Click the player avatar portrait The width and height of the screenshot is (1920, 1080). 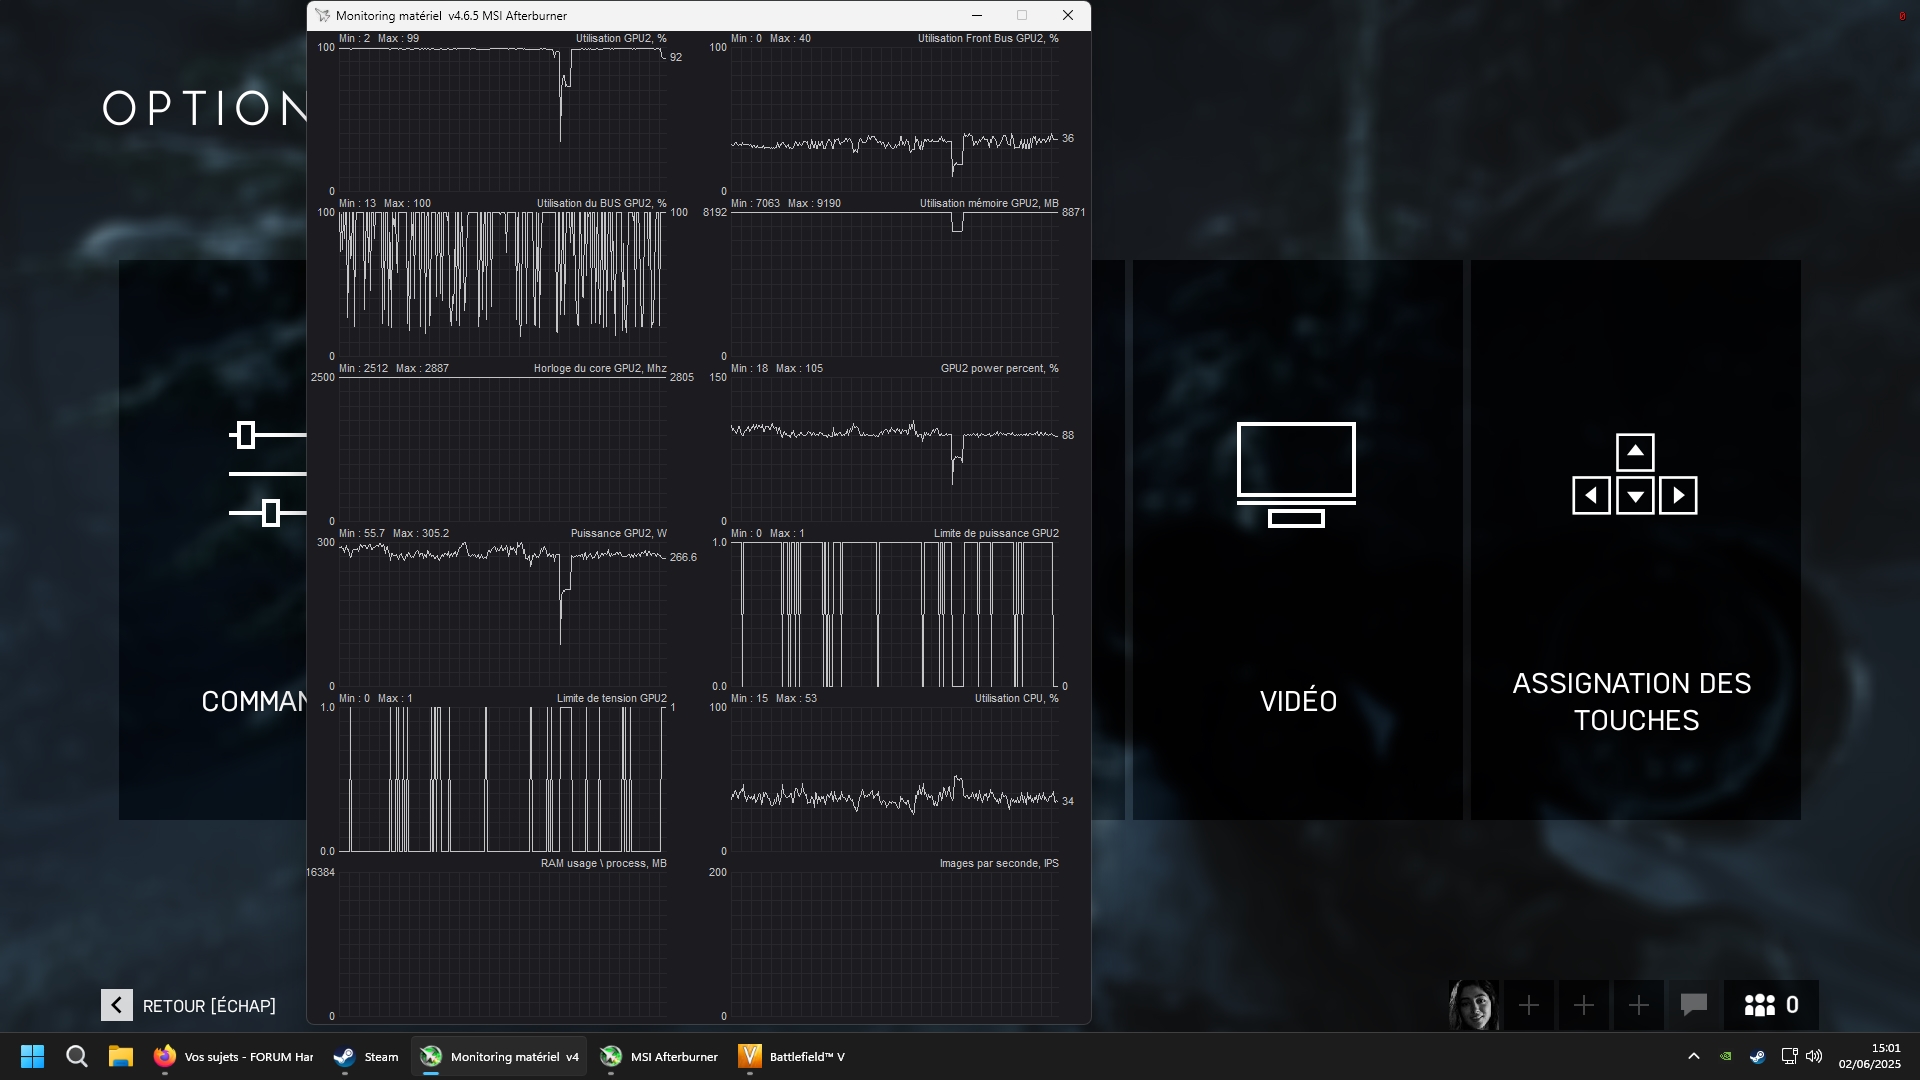pyautogui.click(x=1473, y=1005)
